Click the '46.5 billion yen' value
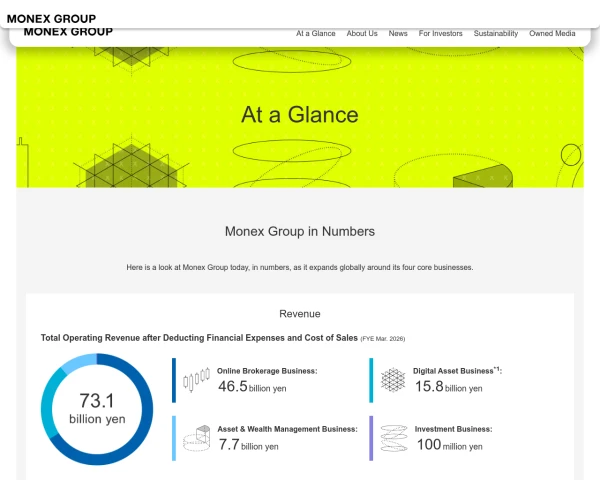600x480 pixels. (252, 387)
